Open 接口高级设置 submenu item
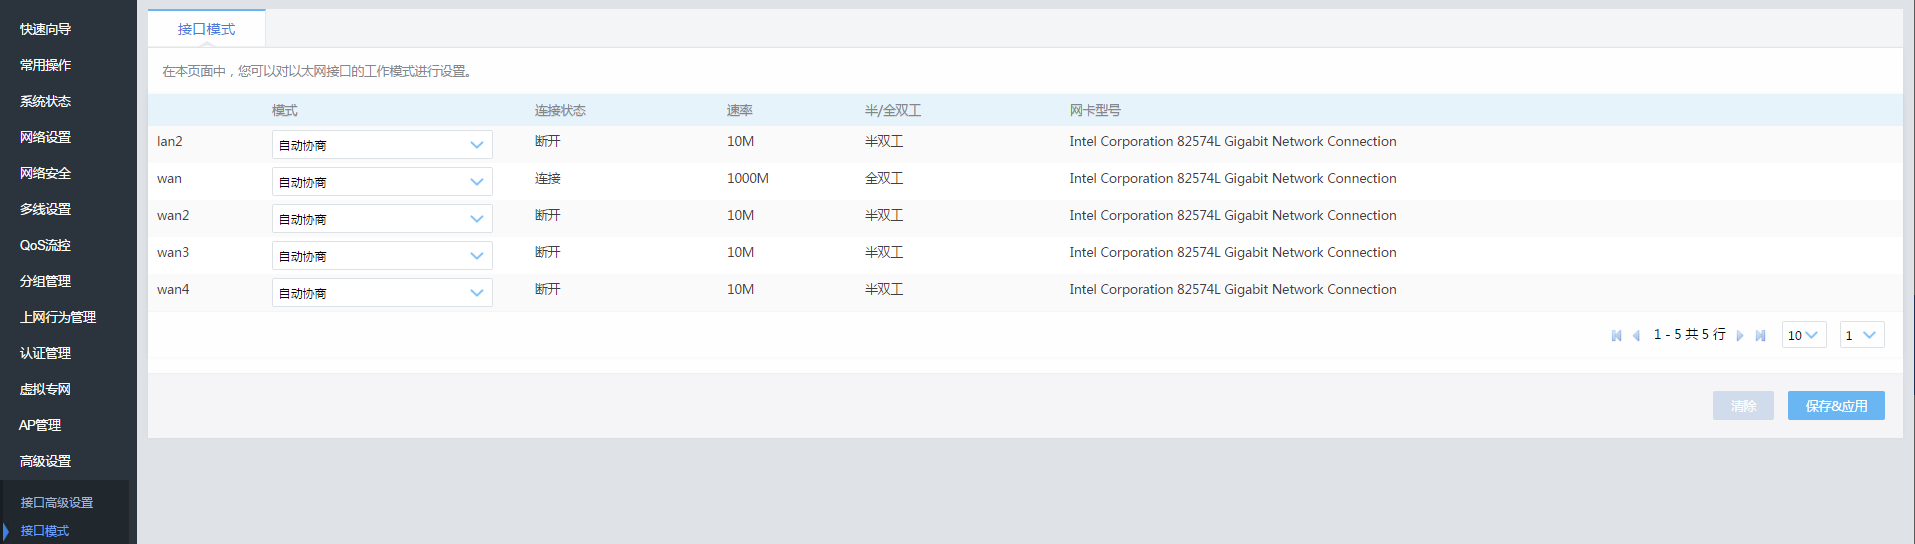1915x544 pixels. [57, 503]
